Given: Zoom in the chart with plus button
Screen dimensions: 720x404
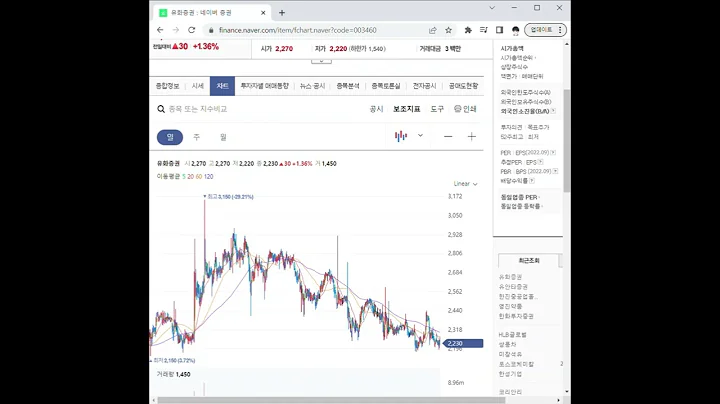Looking at the screenshot, I should pos(472,136).
